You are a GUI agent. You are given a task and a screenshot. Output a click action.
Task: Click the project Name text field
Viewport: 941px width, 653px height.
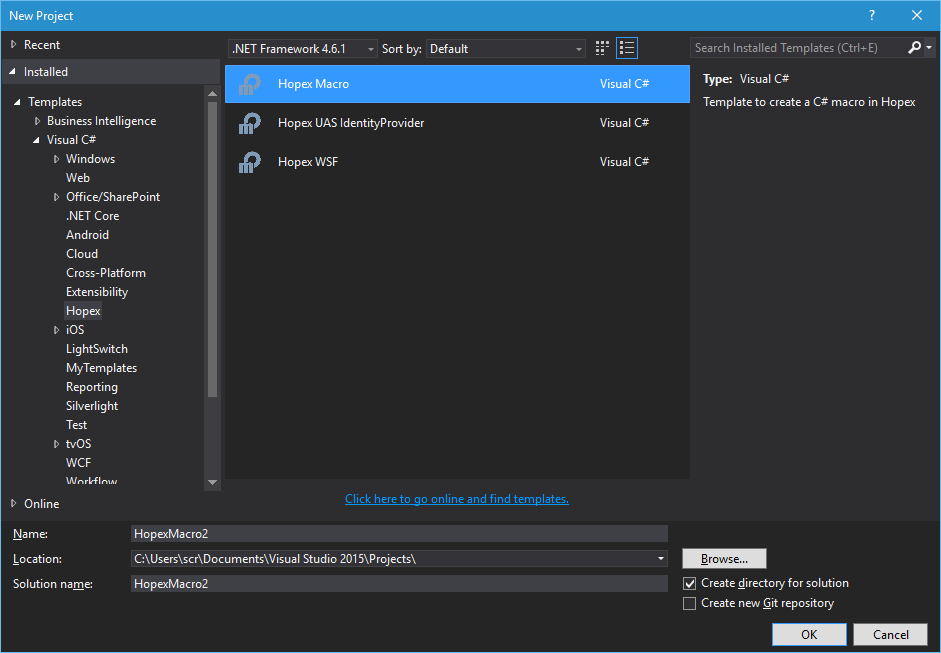pos(399,534)
